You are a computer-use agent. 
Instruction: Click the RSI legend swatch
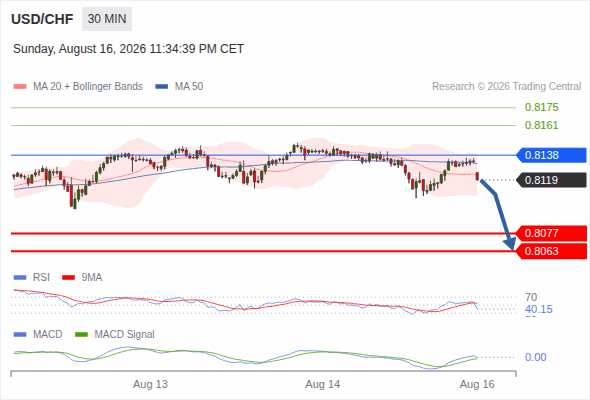click(x=20, y=278)
